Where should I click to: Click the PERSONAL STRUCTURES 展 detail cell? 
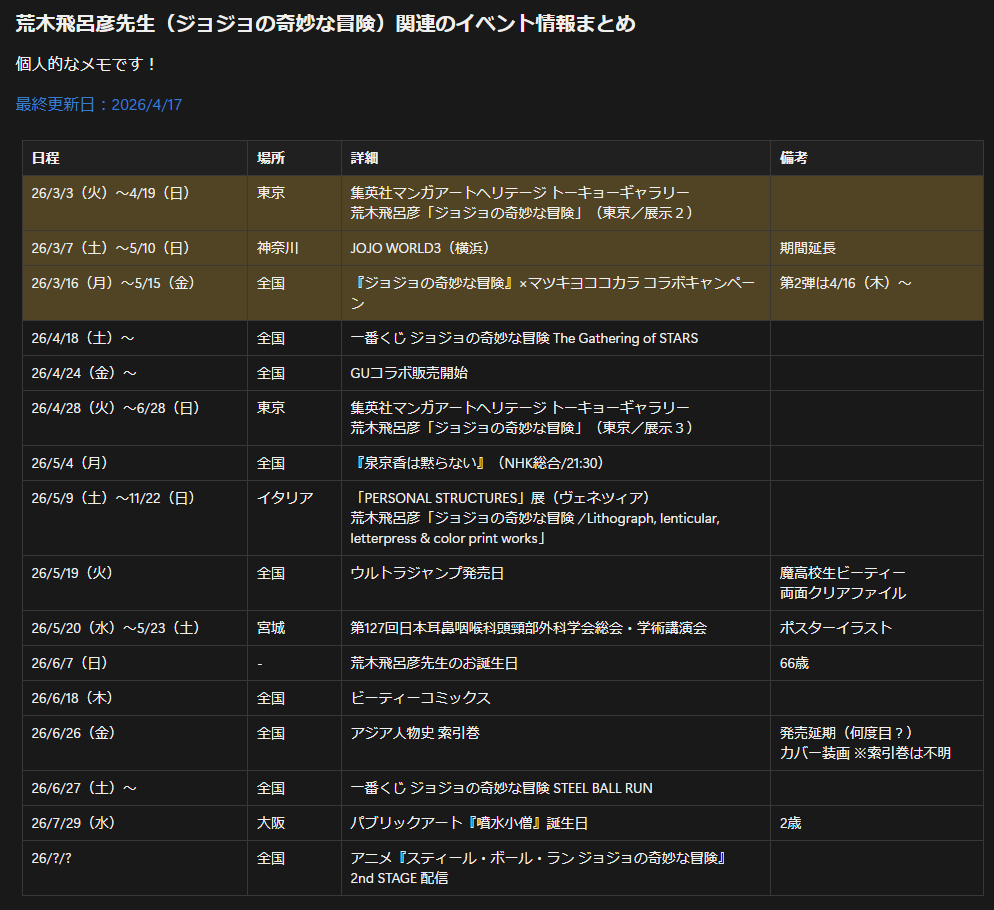pos(556,518)
